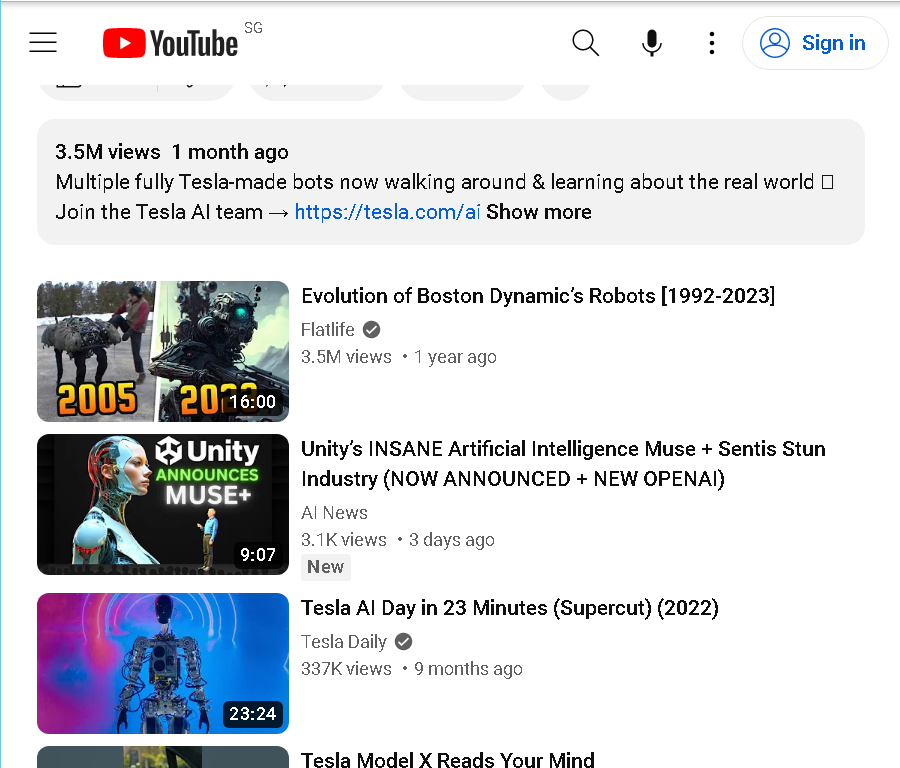Image resolution: width=900 pixels, height=768 pixels.
Task: Click the New badge under AI News
Action: click(x=325, y=567)
